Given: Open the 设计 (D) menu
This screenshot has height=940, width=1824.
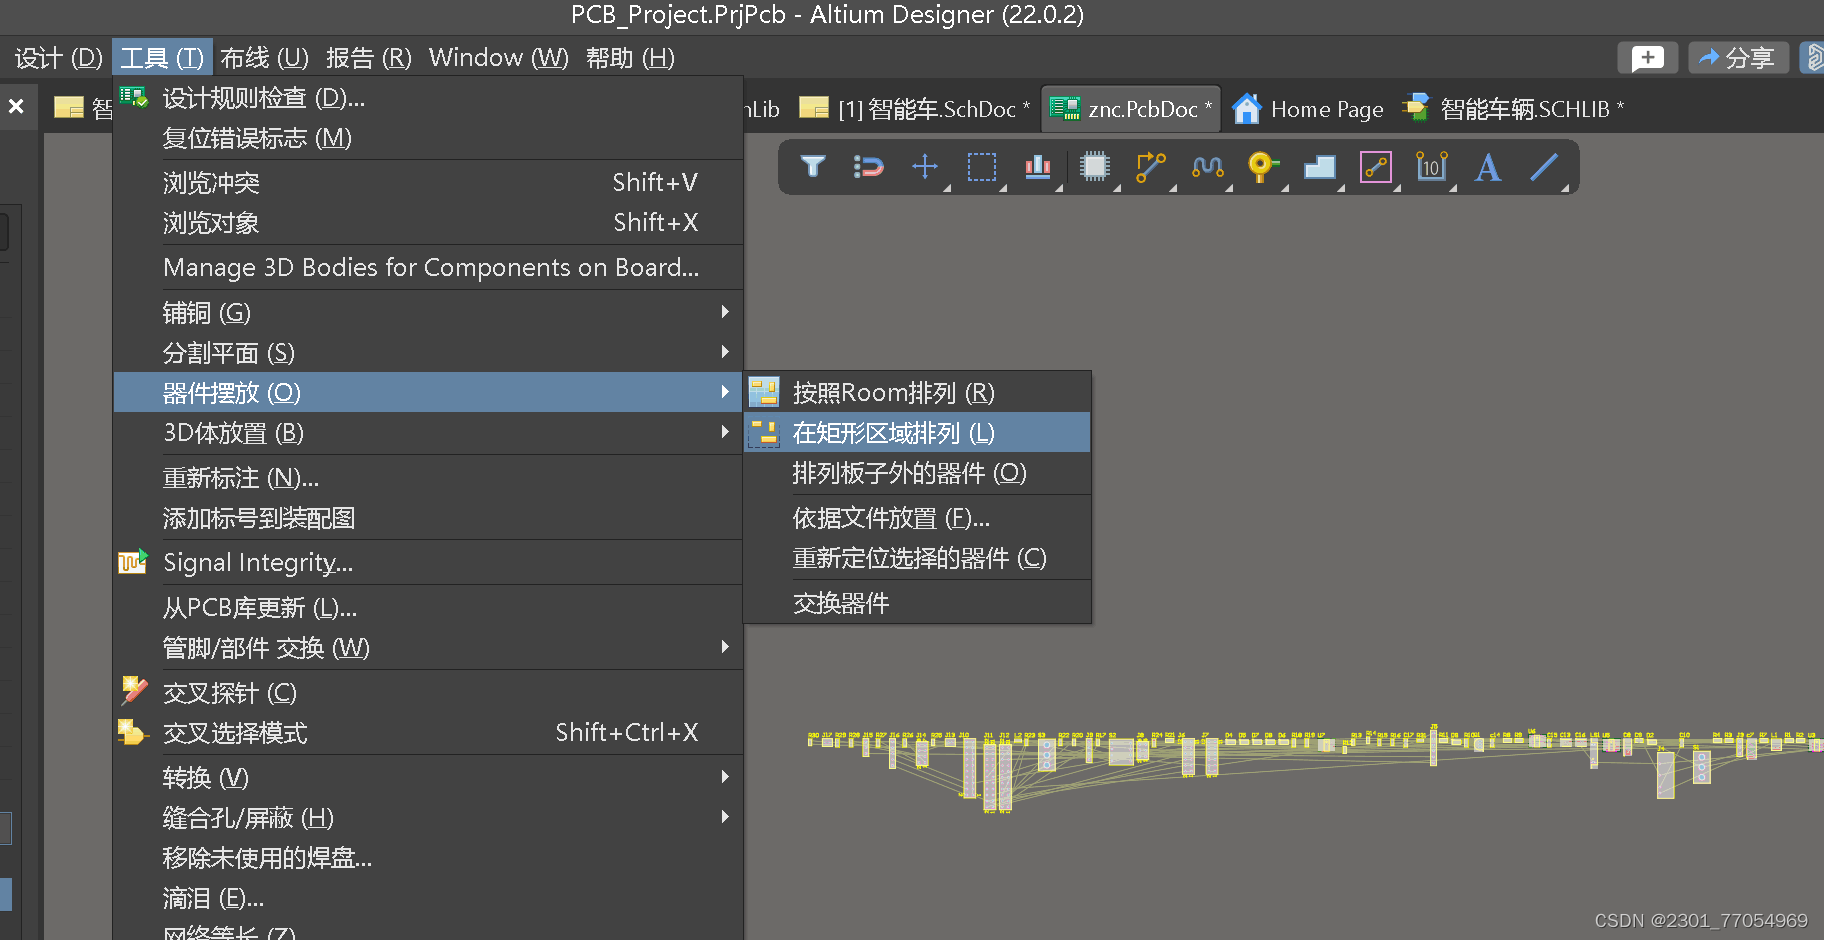Looking at the screenshot, I should [59, 58].
